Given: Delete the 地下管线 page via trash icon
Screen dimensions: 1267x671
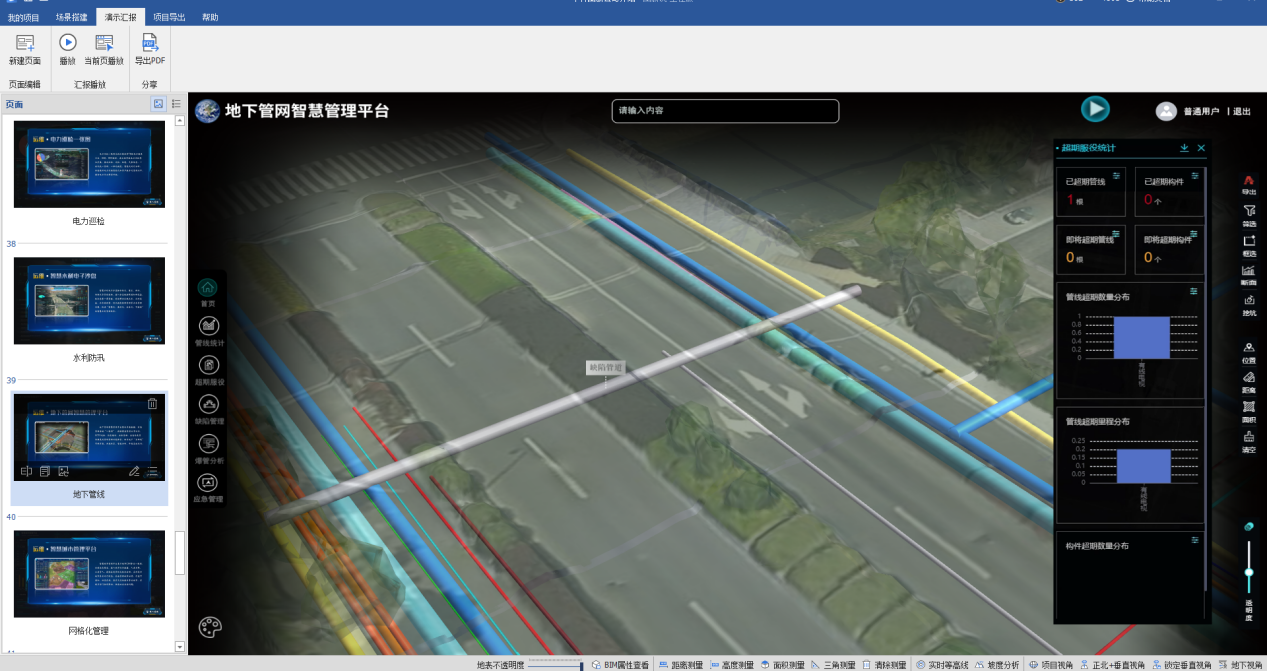Looking at the screenshot, I should 152,404.
